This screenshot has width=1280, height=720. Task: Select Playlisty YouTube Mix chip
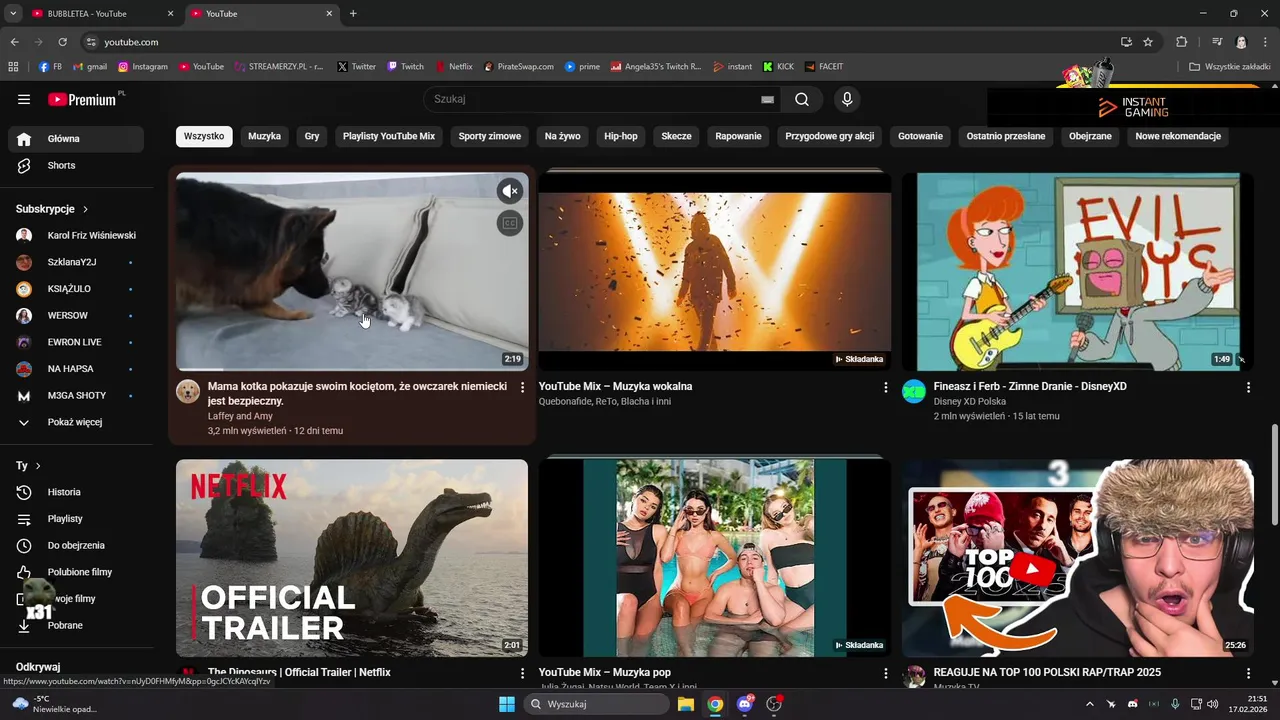point(389,136)
